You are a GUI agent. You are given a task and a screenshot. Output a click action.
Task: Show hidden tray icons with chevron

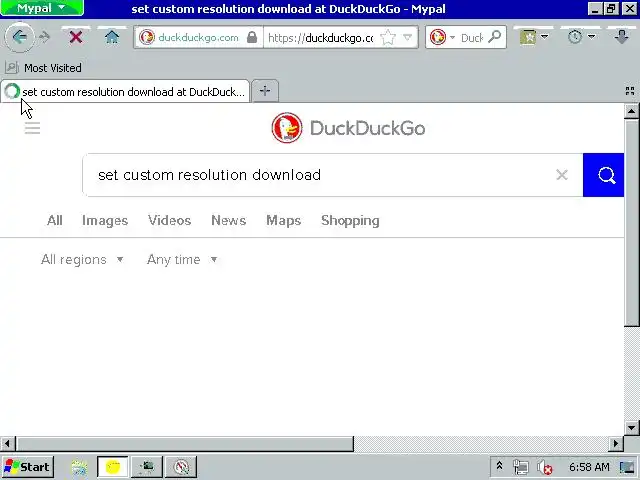pos(499,466)
